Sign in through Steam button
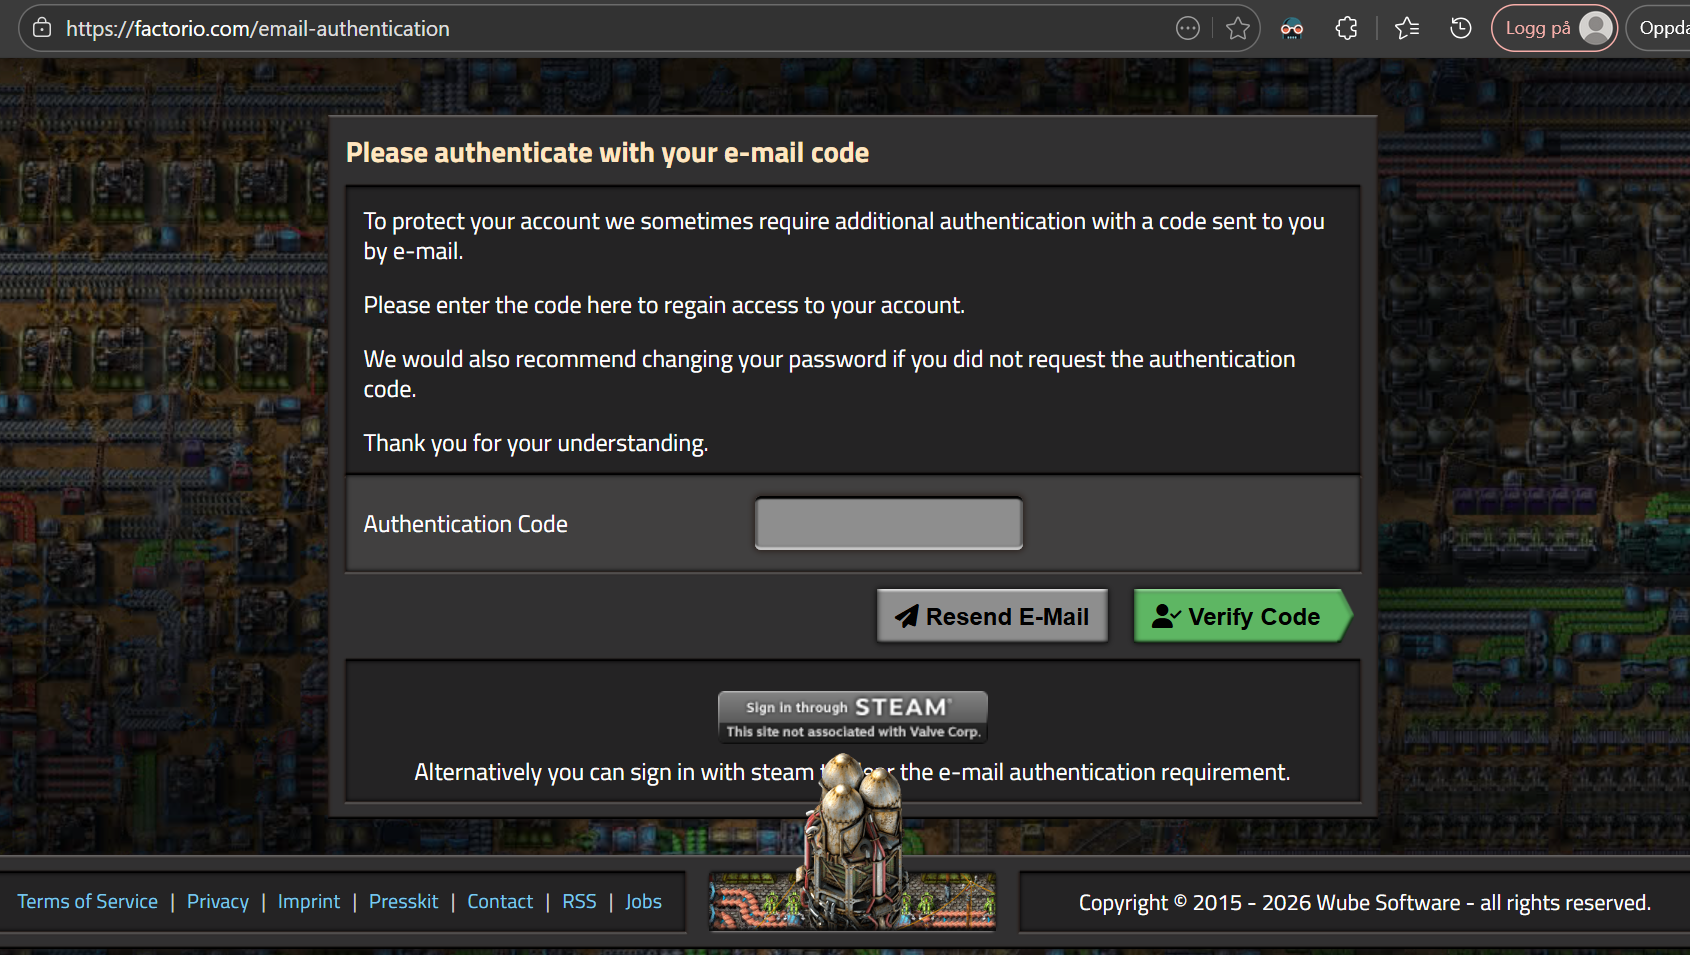 [x=852, y=717]
